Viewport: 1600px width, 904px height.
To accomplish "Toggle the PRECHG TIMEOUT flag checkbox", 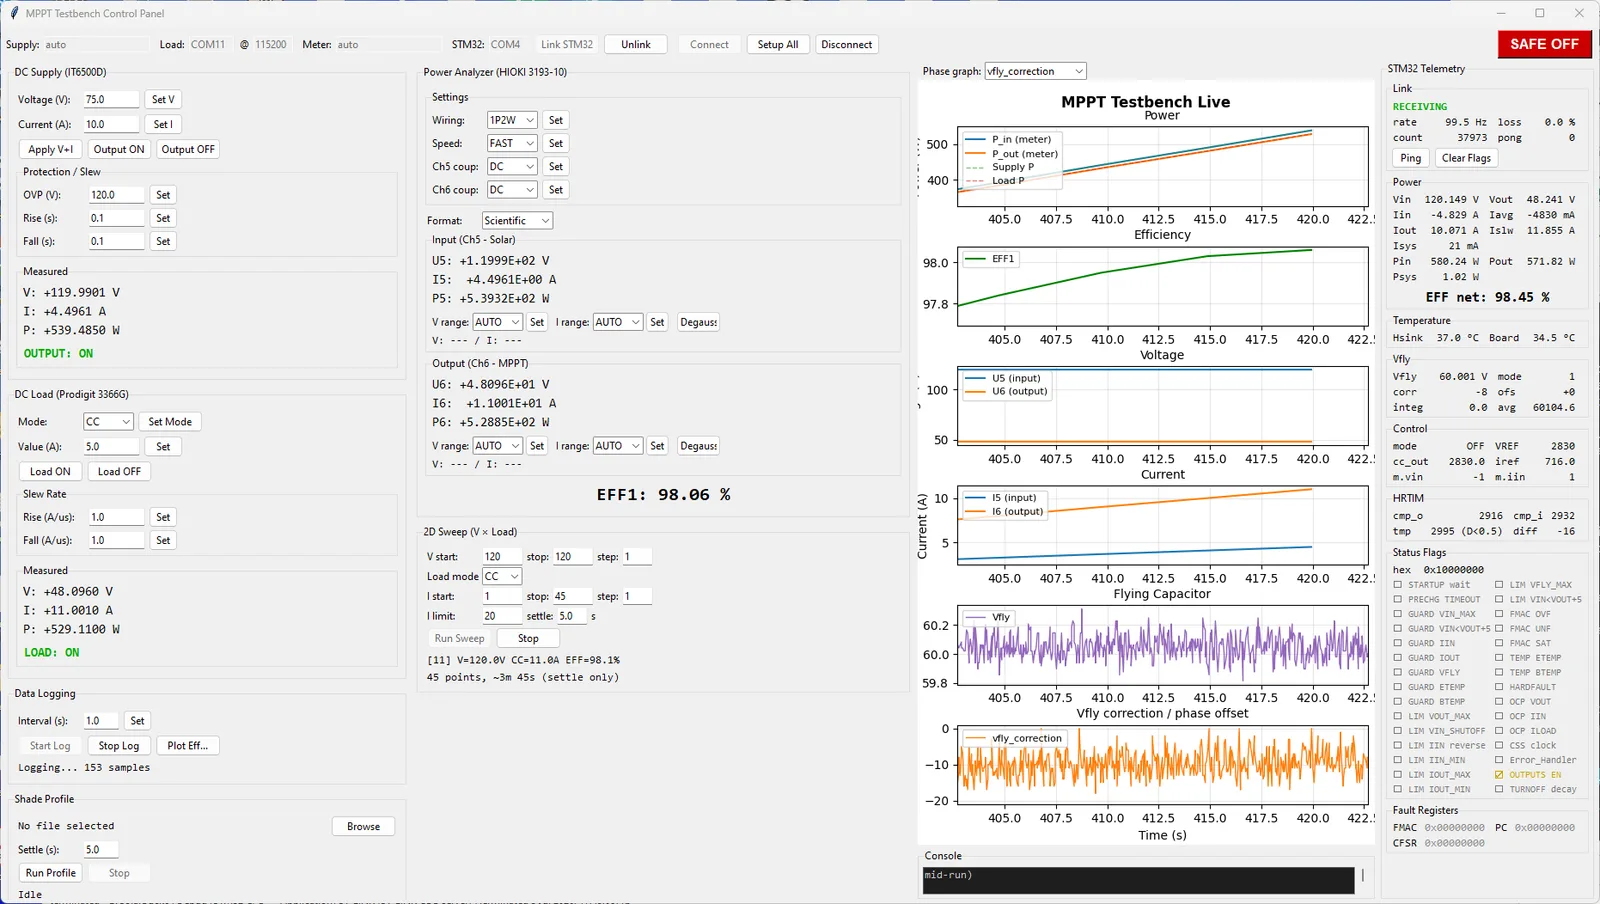I will (1398, 600).
